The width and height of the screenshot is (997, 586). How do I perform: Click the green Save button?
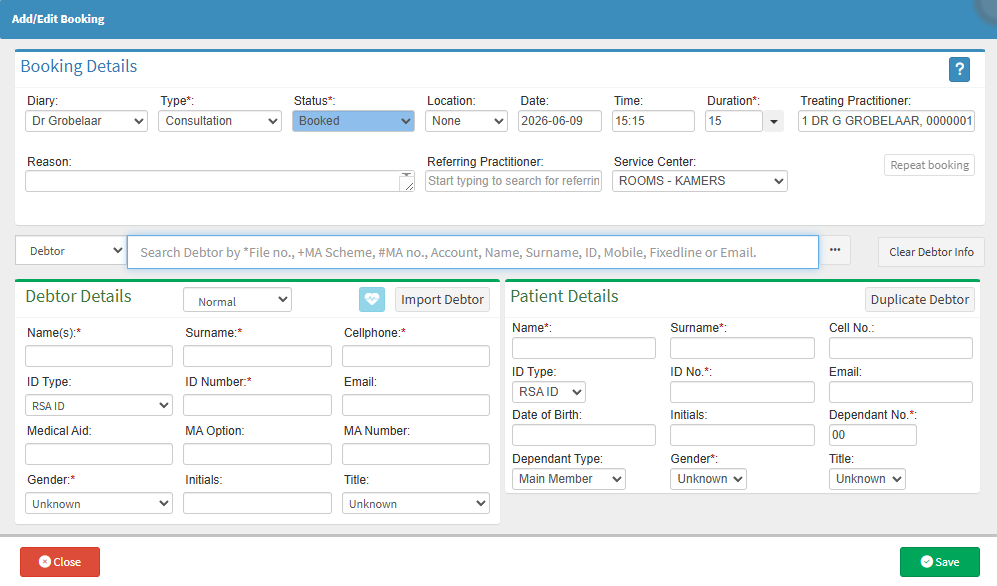(940, 562)
